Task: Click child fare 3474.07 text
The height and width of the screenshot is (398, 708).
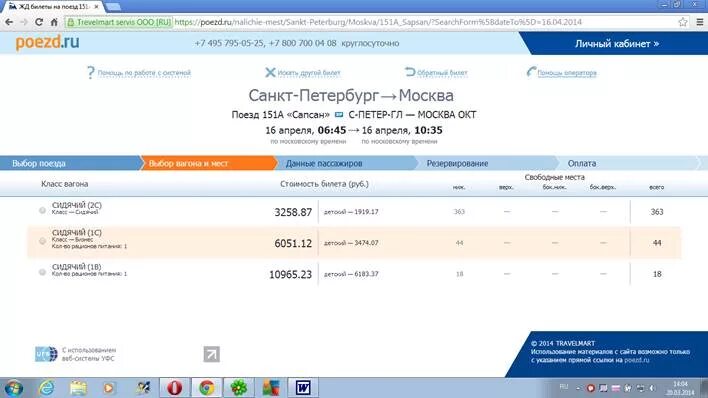Action: coord(351,243)
